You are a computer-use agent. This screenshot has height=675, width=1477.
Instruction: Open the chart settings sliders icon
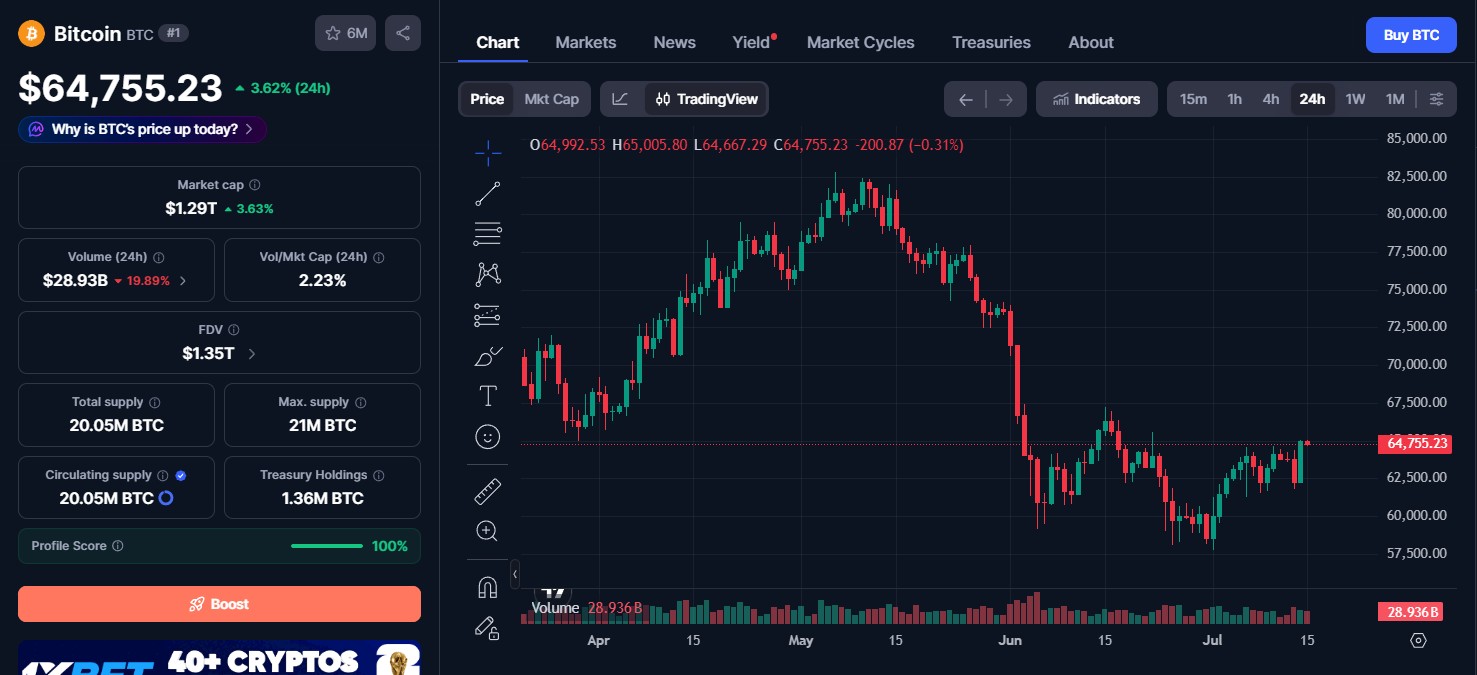(x=1436, y=99)
